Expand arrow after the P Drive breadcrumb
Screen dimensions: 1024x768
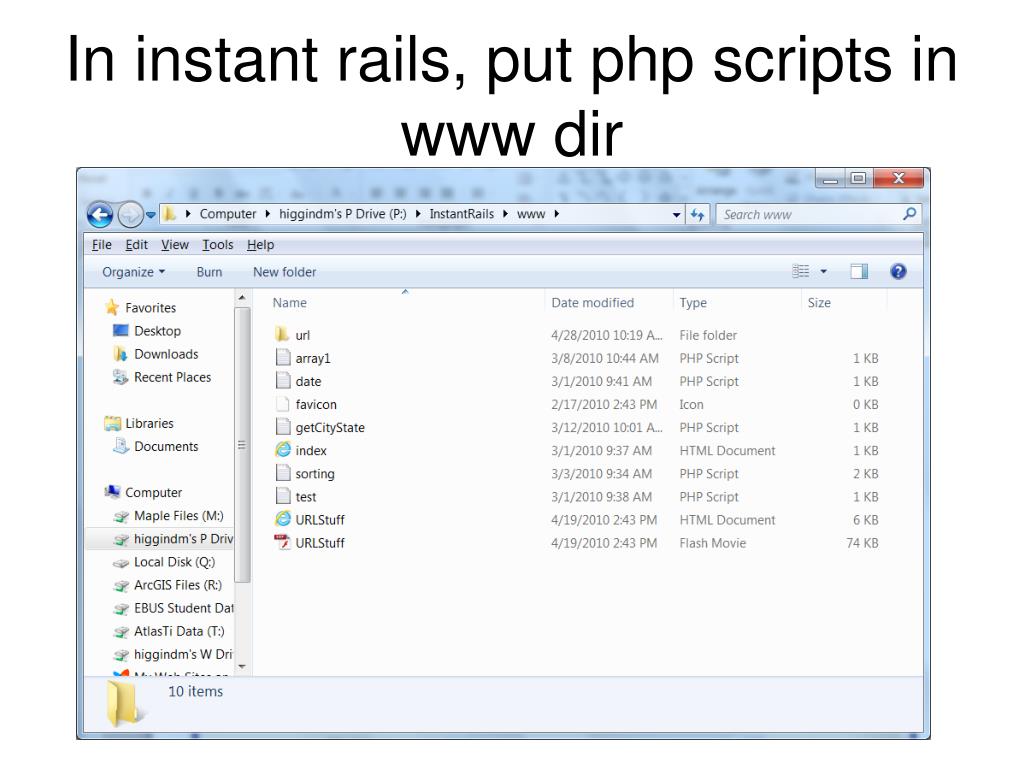pyautogui.click(x=418, y=214)
